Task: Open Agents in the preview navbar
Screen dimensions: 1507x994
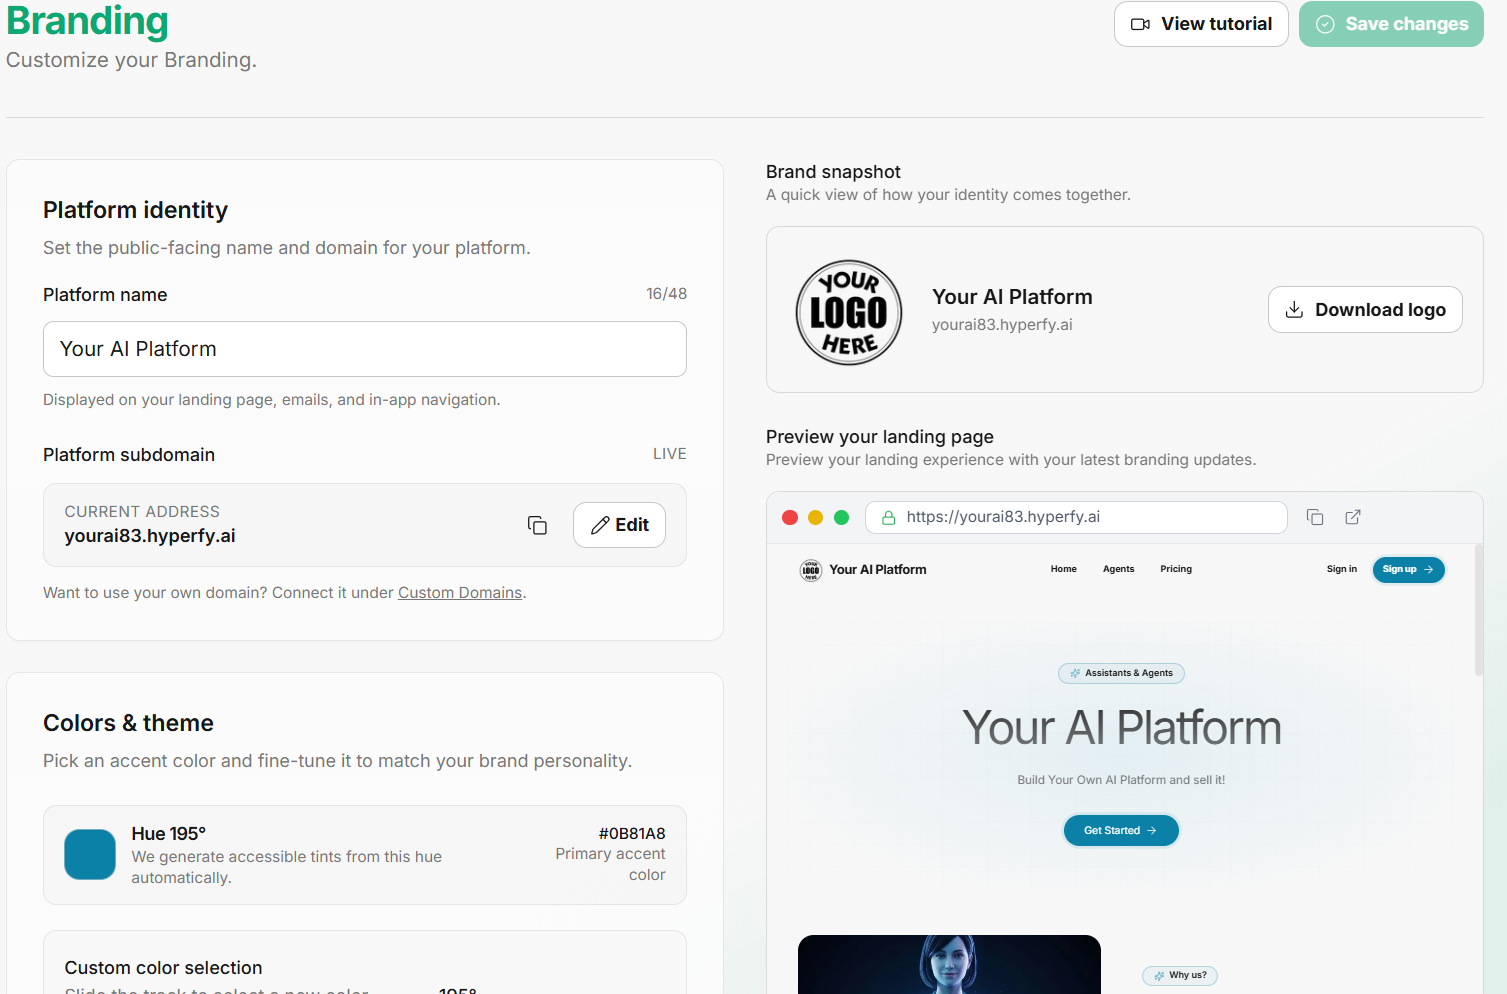Action: [1119, 569]
